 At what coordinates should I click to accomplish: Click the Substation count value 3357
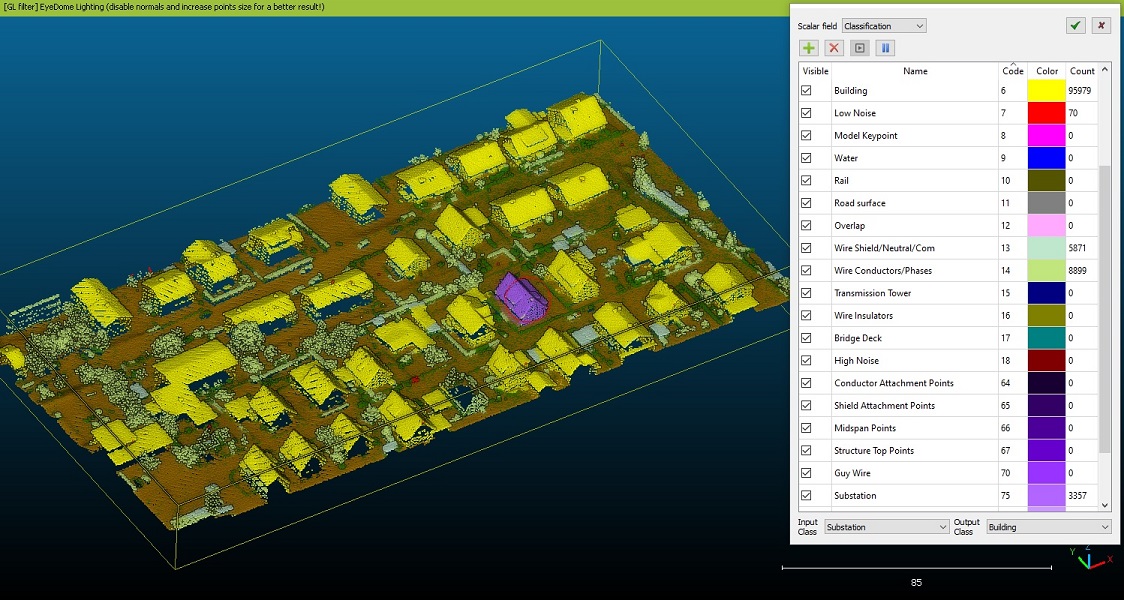[x=1078, y=495]
